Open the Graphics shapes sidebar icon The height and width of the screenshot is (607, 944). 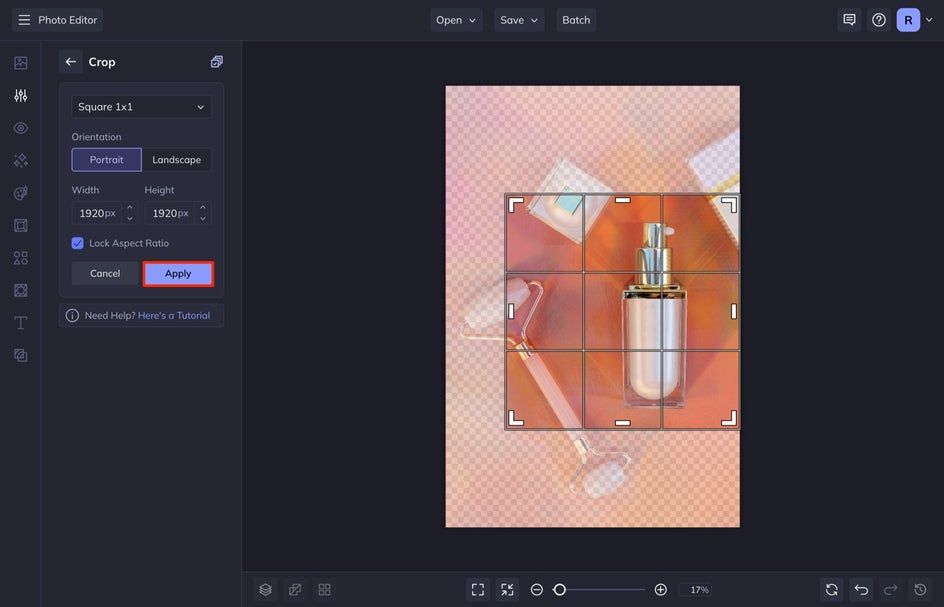20,258
